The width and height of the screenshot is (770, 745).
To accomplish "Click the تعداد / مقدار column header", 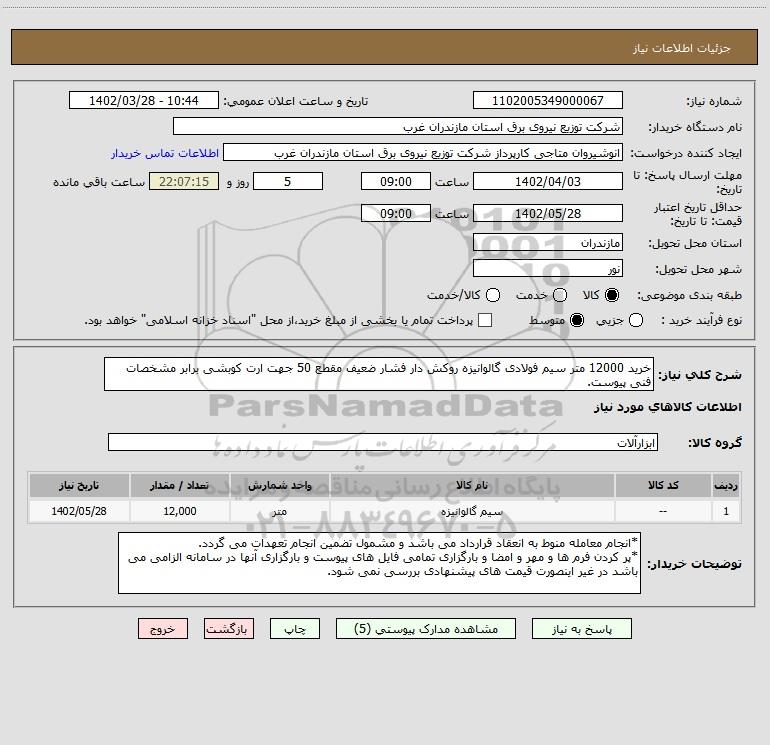I will 180,485.
